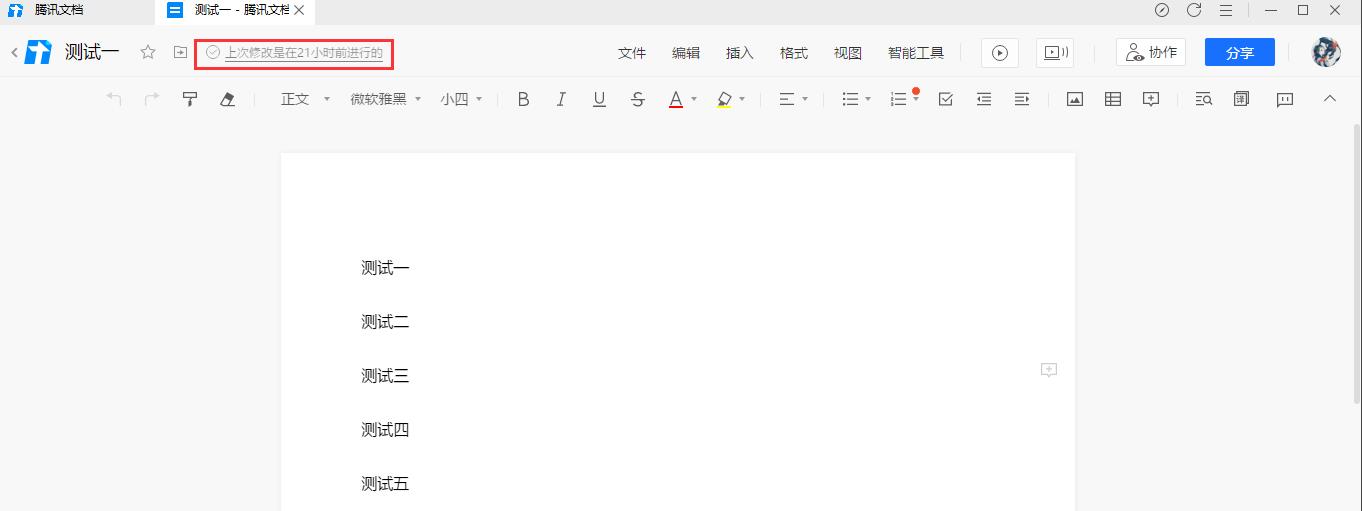Click the refresh icon in title bar
Viewport: 1362px width, 511px height.
[x=1194, y=10]
